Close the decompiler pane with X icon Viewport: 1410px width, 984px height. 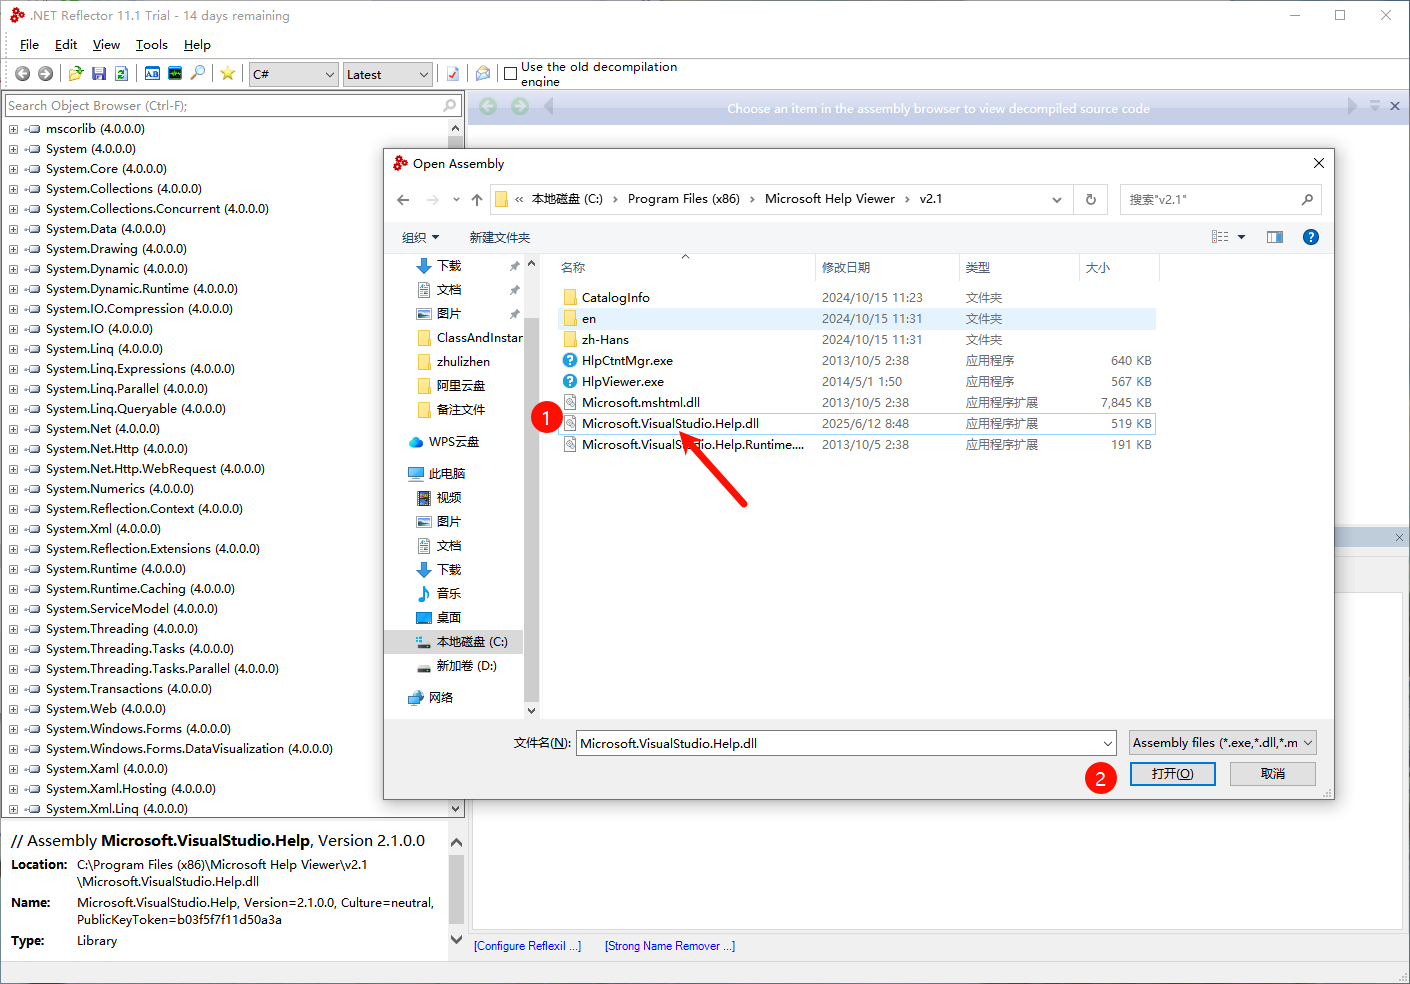pos(1395,106)
